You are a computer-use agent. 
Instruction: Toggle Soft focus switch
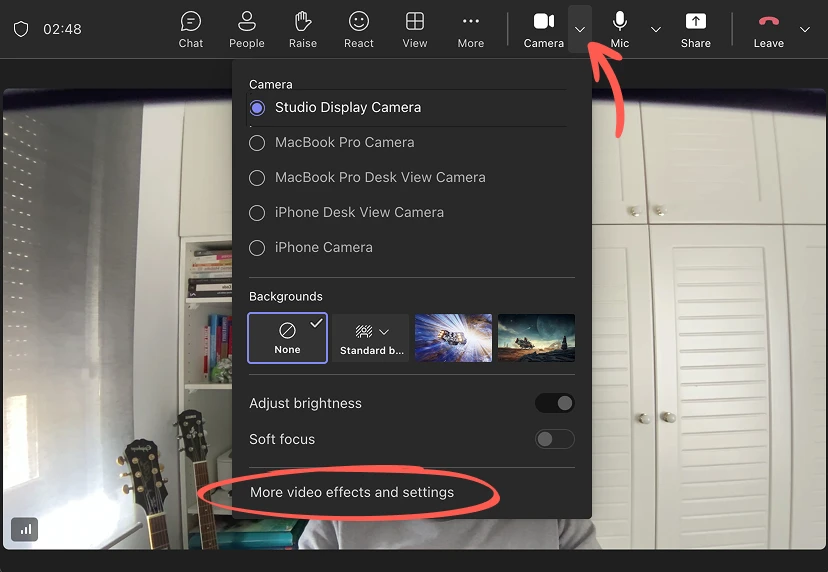554,439
